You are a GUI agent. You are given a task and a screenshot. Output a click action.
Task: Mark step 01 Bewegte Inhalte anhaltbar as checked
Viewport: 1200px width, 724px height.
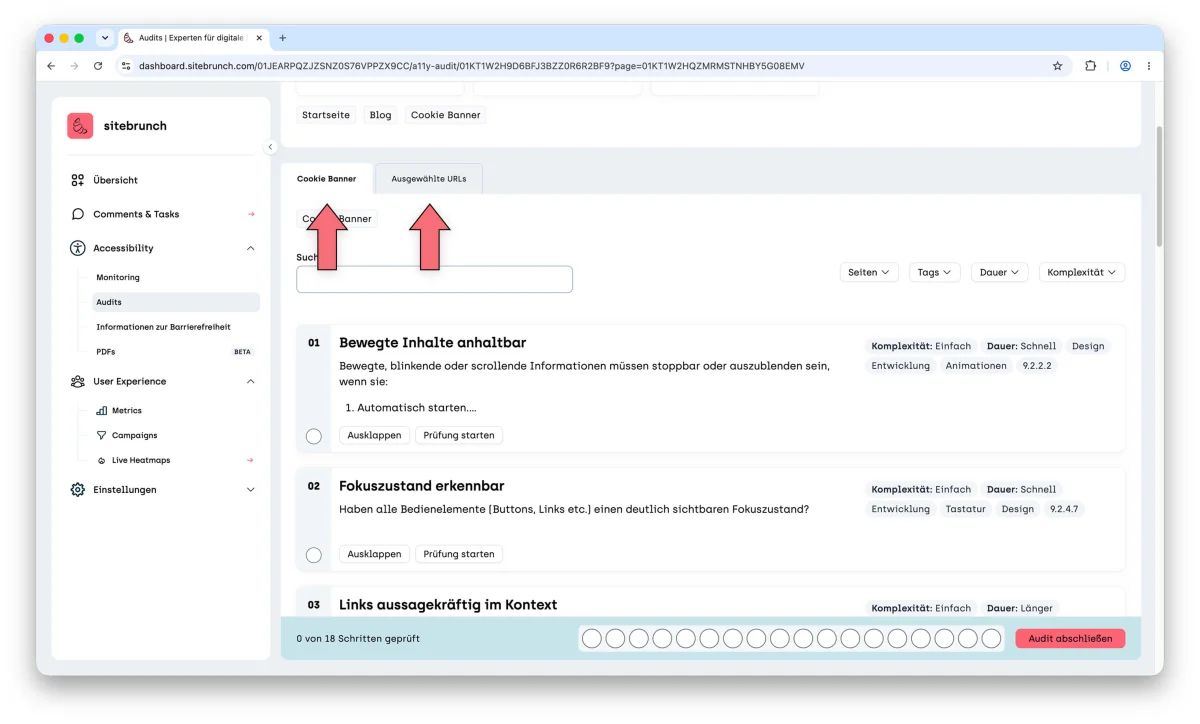coord(314,436)
